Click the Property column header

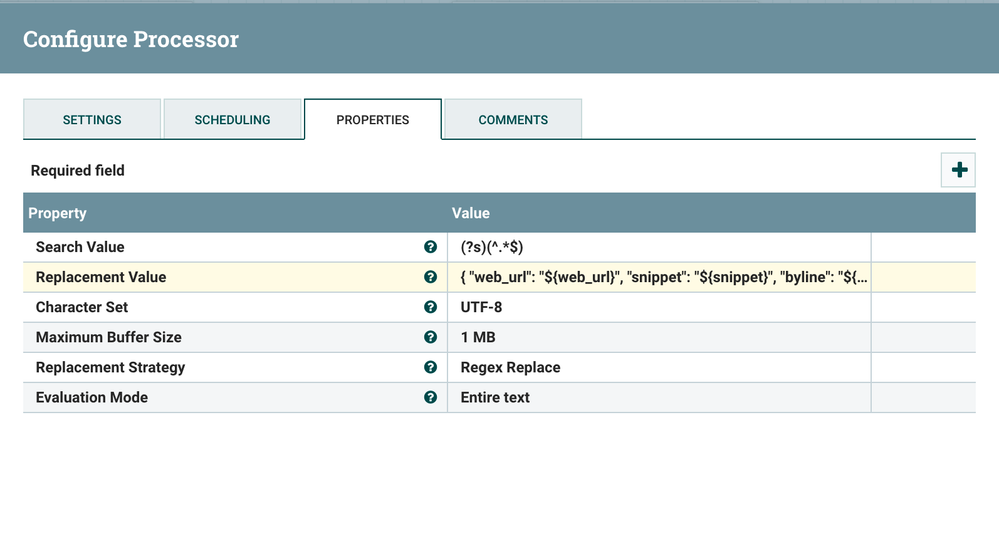point(58,213)
